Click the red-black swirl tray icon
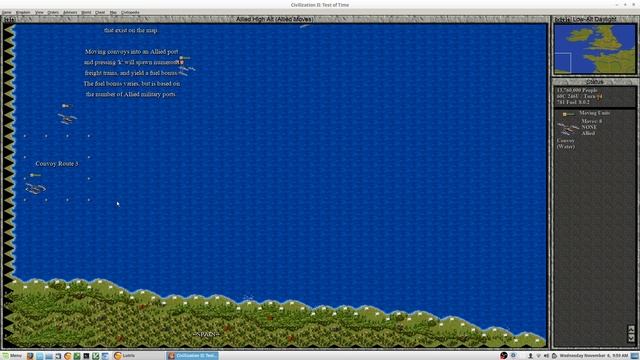 [504, 356]
